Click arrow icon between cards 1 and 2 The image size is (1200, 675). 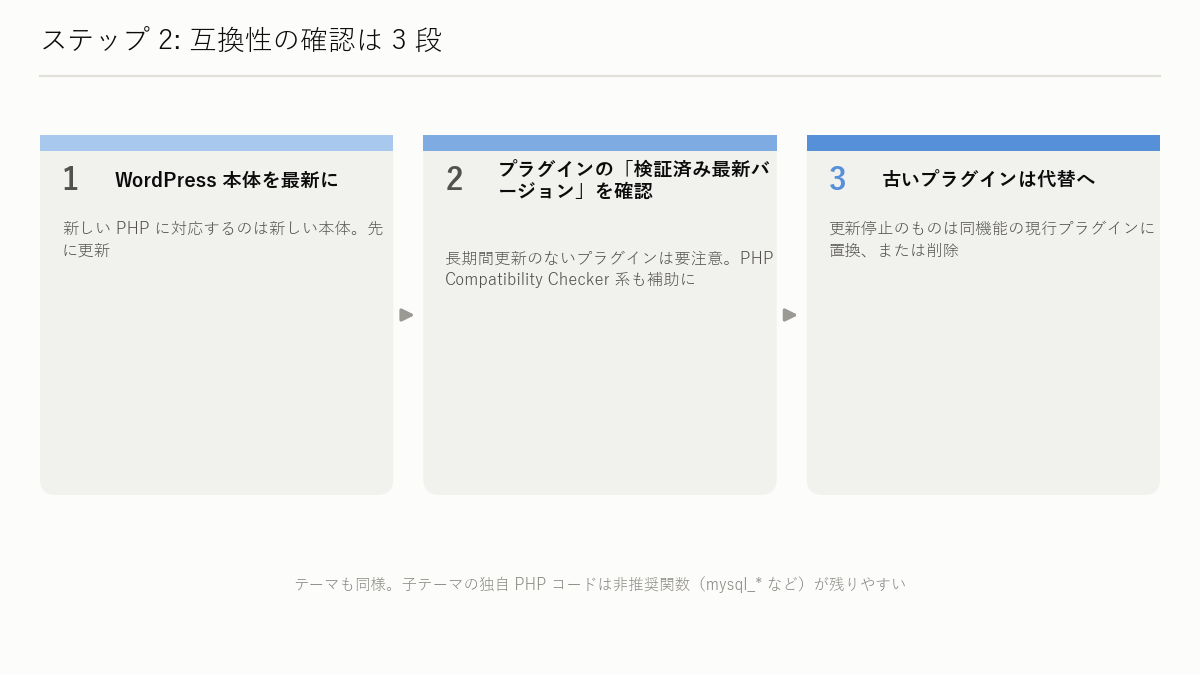(406, 315)
